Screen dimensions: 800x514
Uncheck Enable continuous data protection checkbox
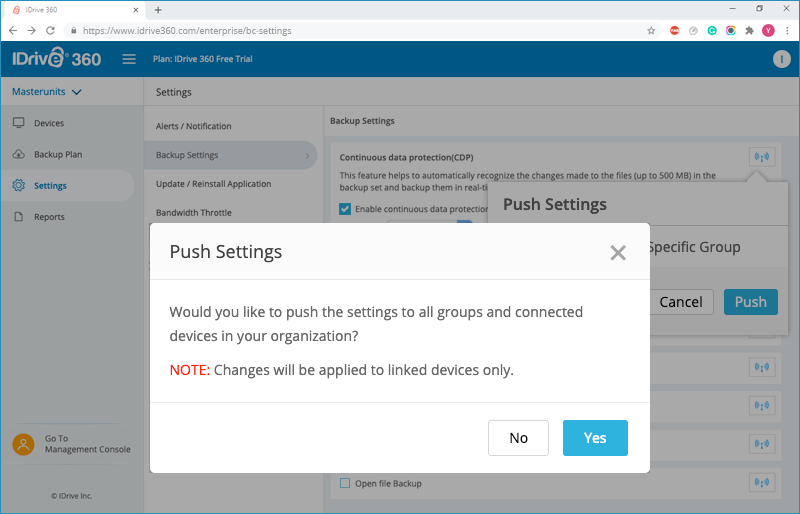(345, 209)
